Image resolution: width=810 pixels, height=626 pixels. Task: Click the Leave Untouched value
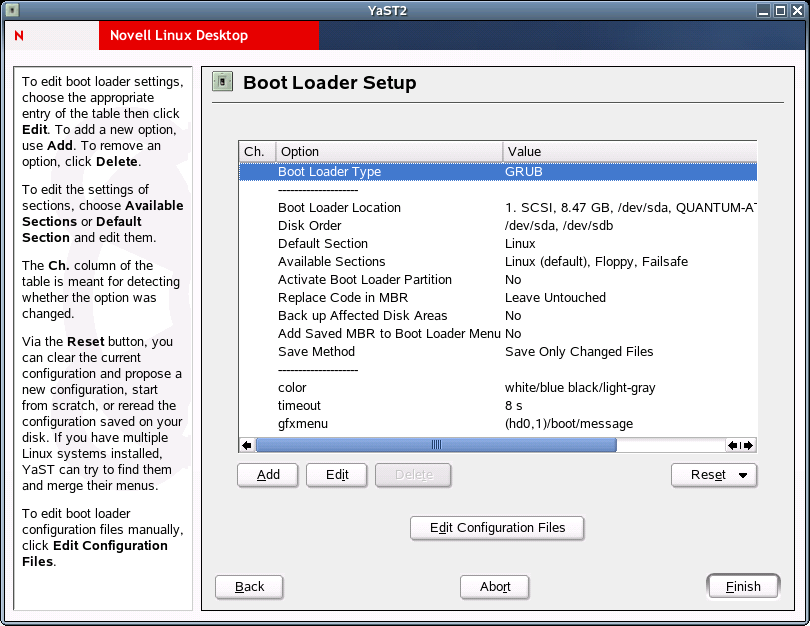pos(555,298)
